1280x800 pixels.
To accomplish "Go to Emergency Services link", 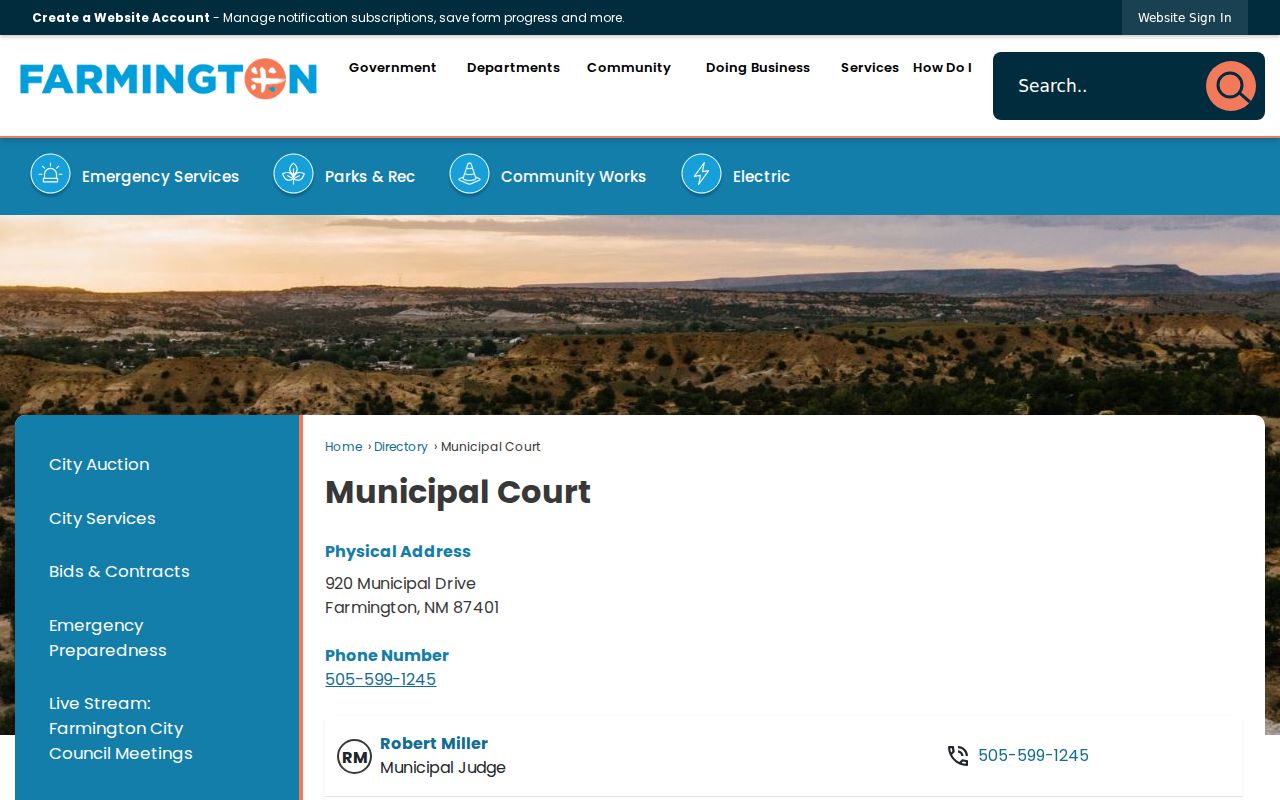I will pos(160,176).
